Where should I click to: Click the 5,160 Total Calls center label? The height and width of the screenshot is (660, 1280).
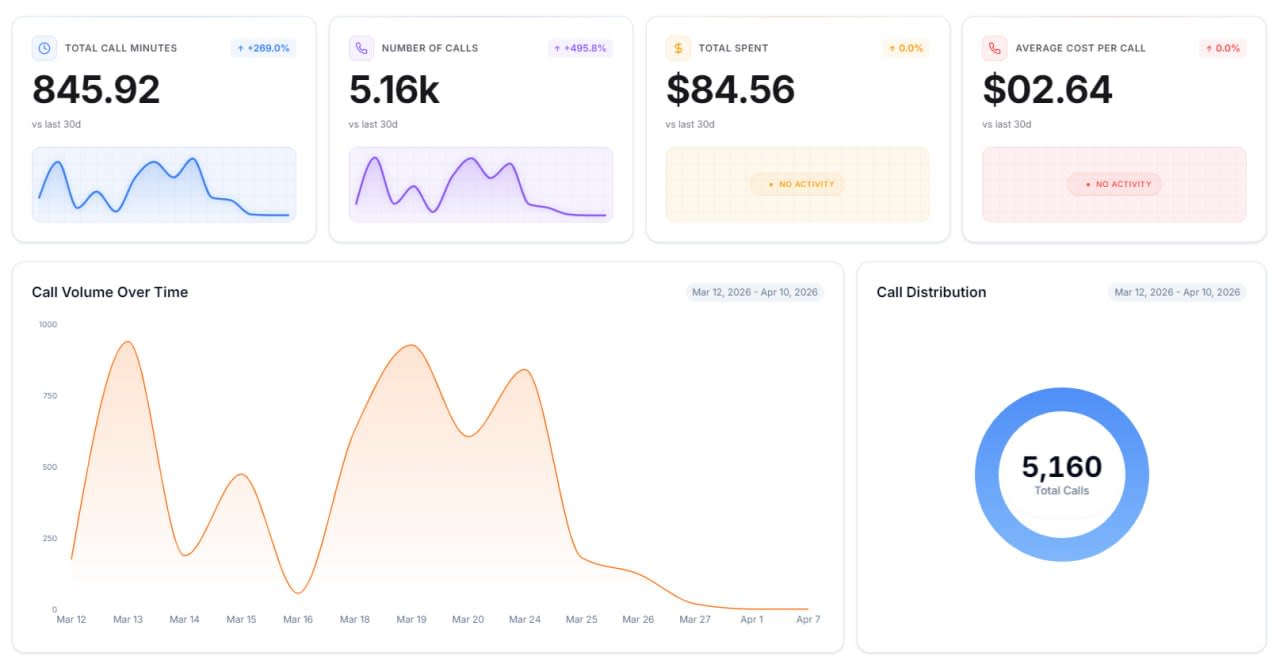[1062, 474]
